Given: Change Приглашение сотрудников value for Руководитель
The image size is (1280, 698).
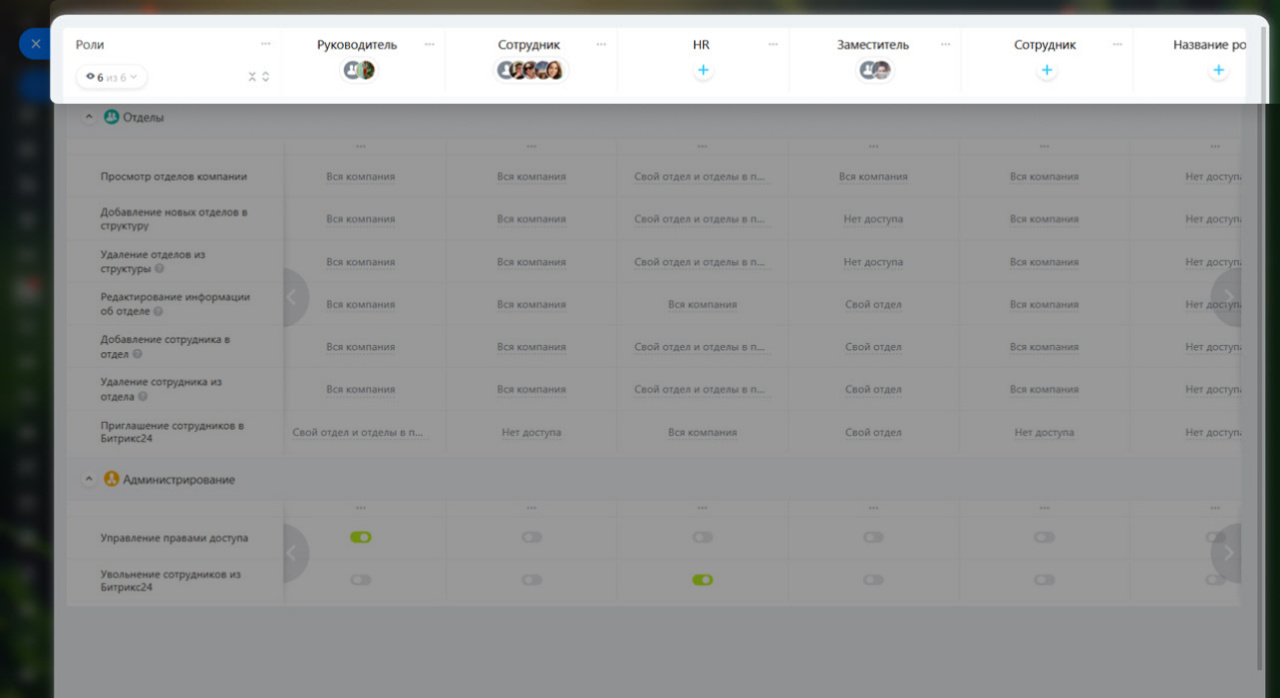Looking at the screenshot, I should pos(360,432).
